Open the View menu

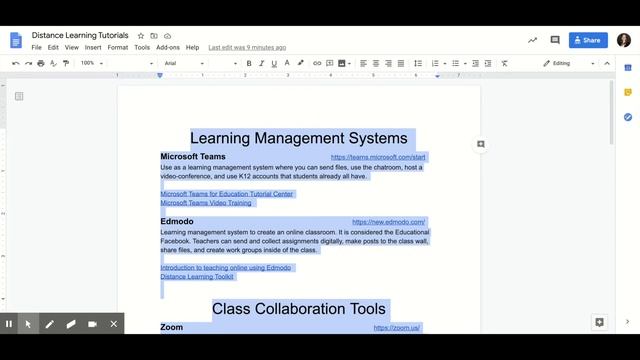pyautogui.click(x=71, y=47)
